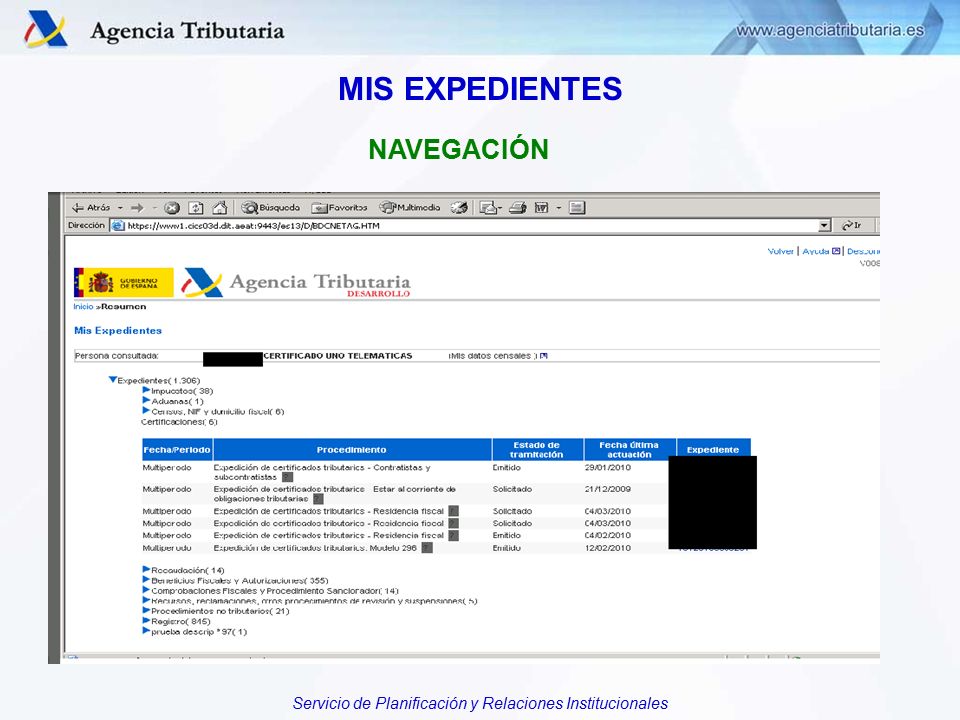This screenshot has height=720, width=960.
Task: Click the forward arrow button
Action: click(137, 208)
